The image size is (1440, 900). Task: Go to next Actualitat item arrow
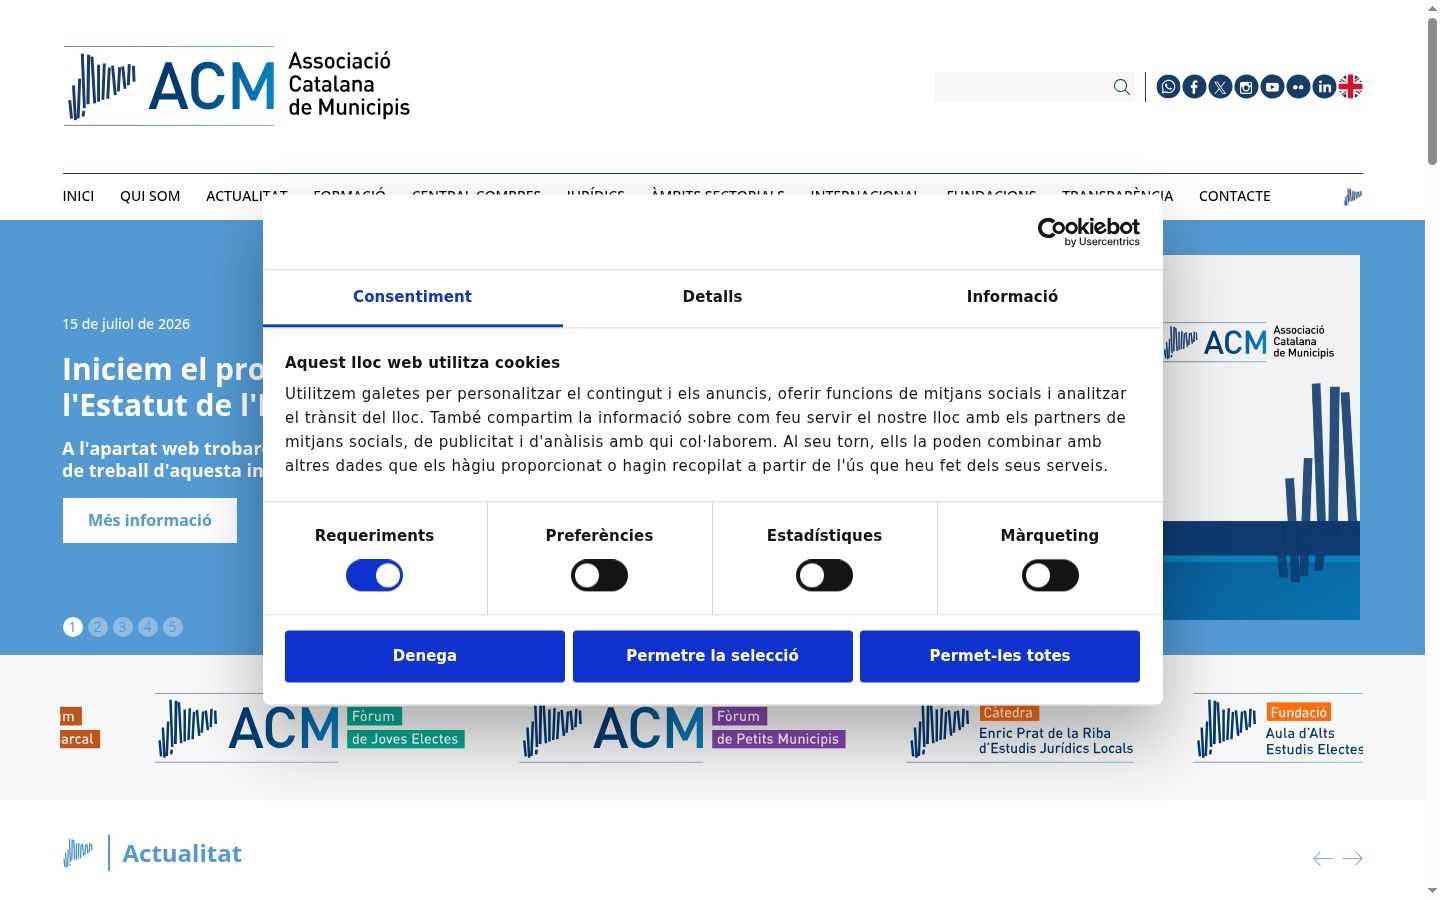1352,858
